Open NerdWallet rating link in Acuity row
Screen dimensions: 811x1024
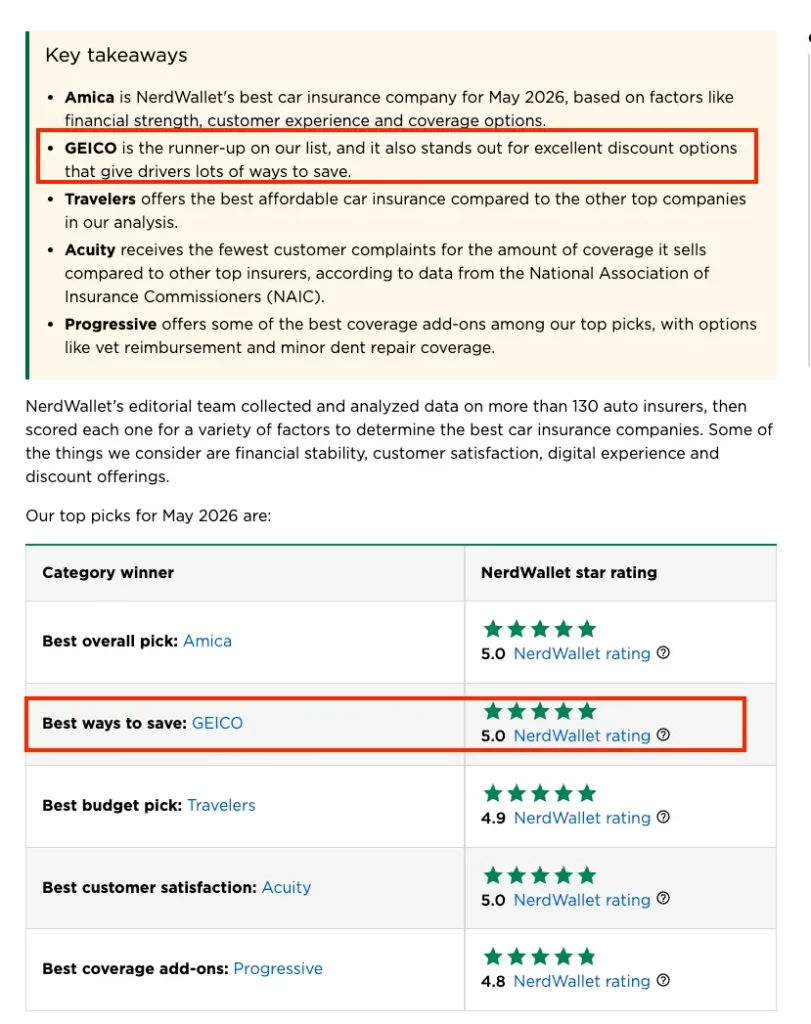582,900
